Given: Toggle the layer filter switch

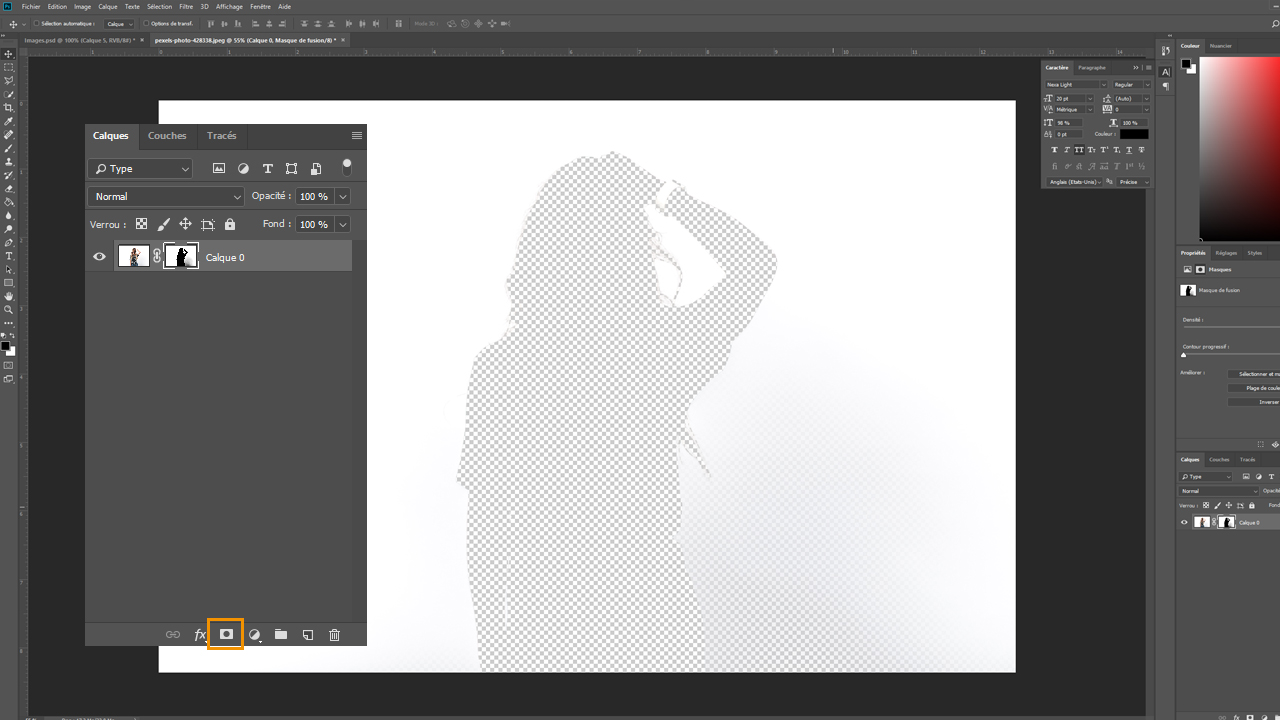Looking at the screenshot, I should coord(347,167).
